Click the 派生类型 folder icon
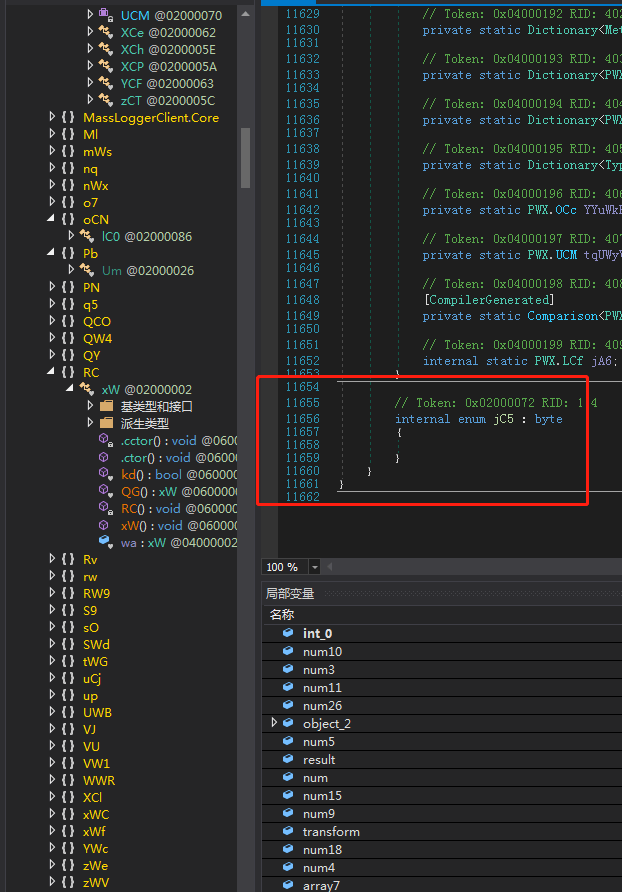The width and height of the screenshot is (622, 892). coord(106,423)
